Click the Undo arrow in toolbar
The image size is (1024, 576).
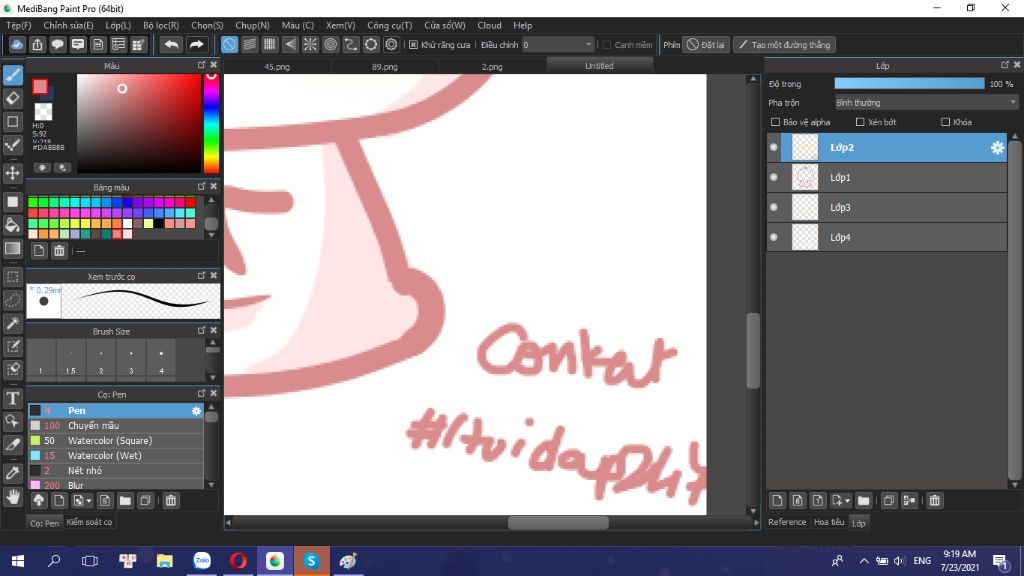pyautogui.click(x=171, y=44)
